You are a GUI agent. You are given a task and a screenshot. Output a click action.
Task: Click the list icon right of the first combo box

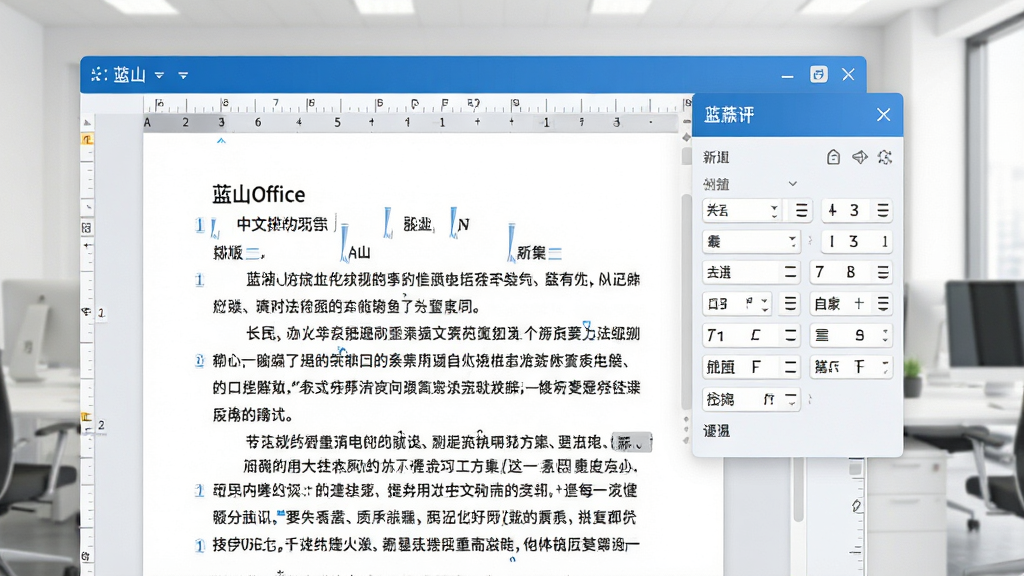(801, 210)
